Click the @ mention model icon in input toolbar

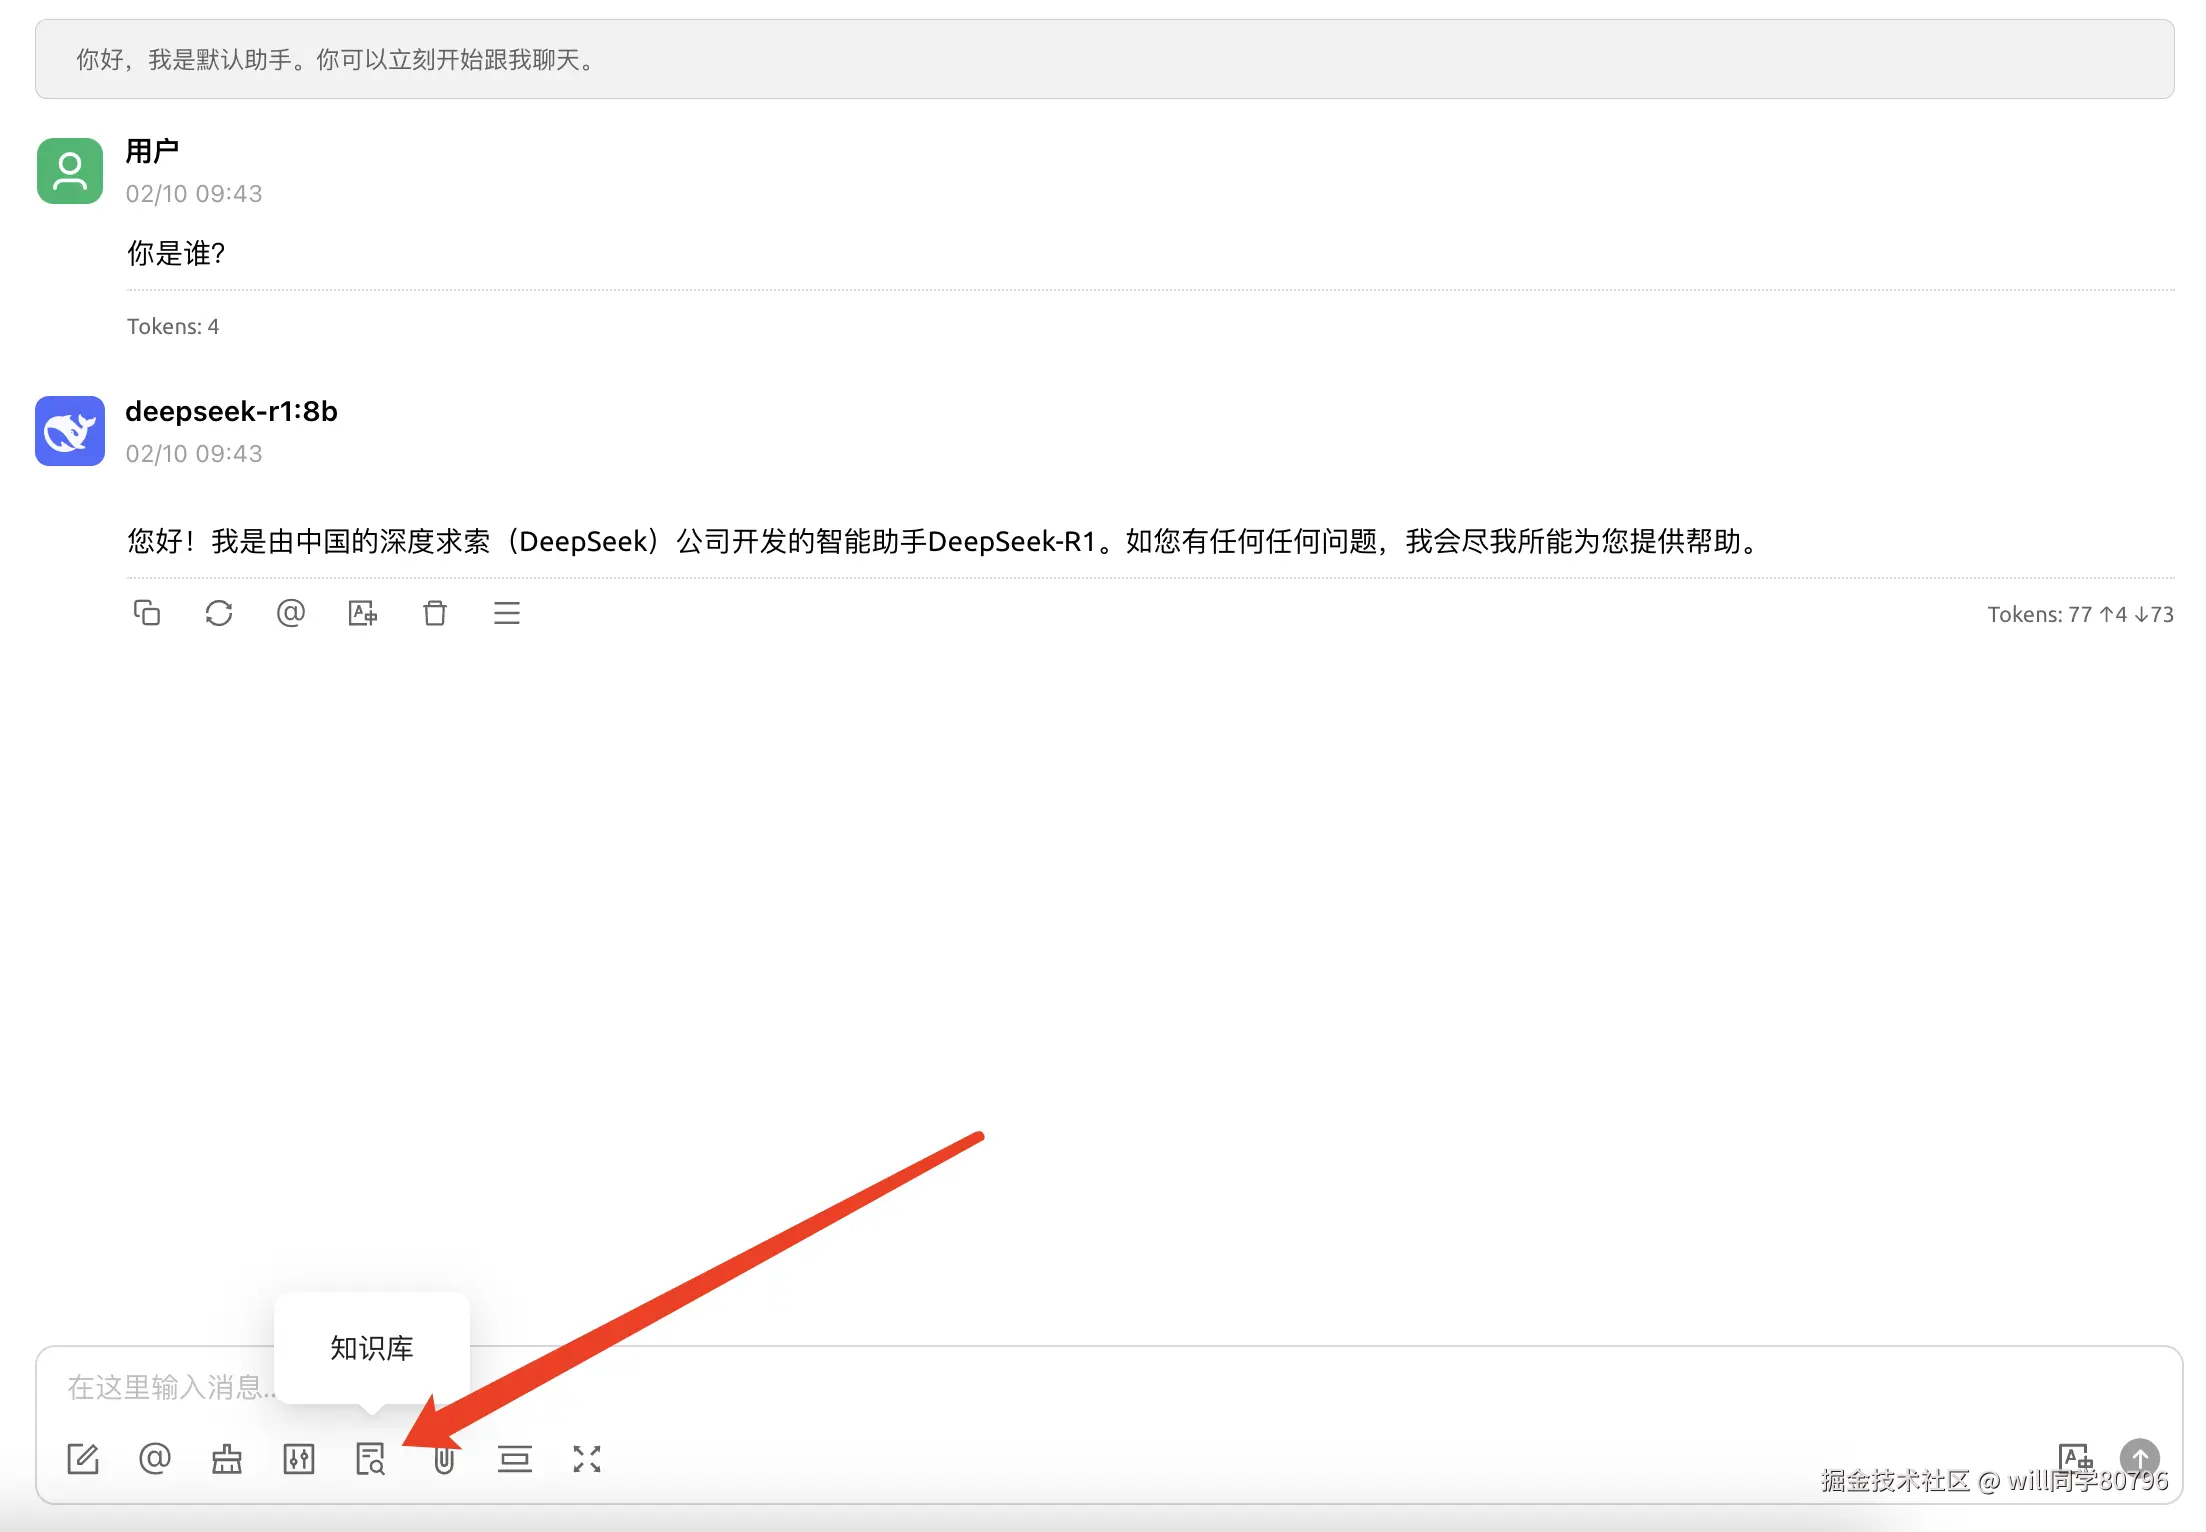pos(155,1459)
